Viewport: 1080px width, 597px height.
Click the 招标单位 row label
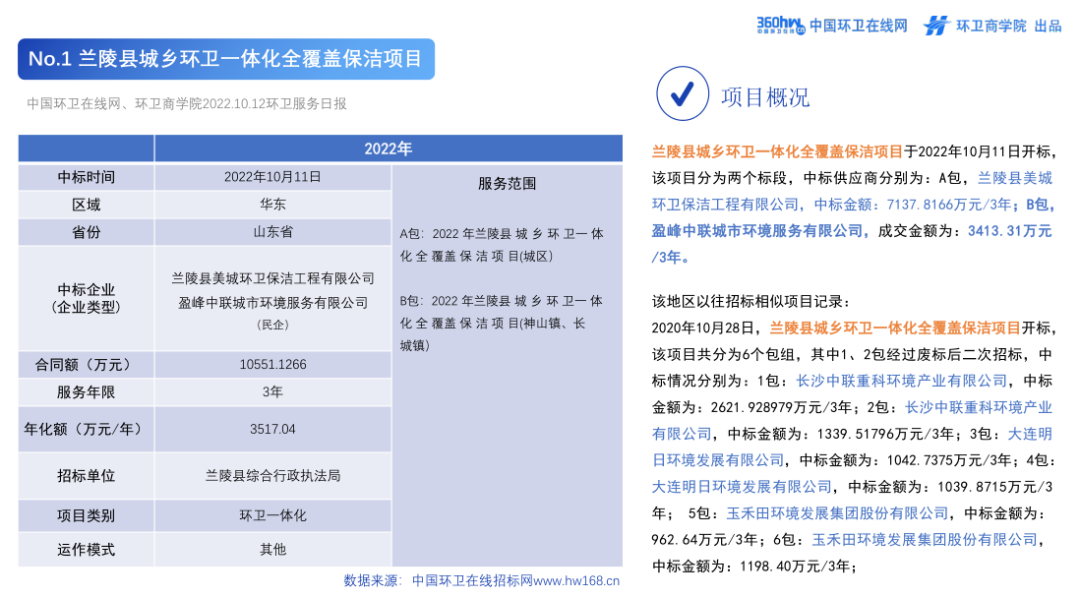[x=86, y=476]
